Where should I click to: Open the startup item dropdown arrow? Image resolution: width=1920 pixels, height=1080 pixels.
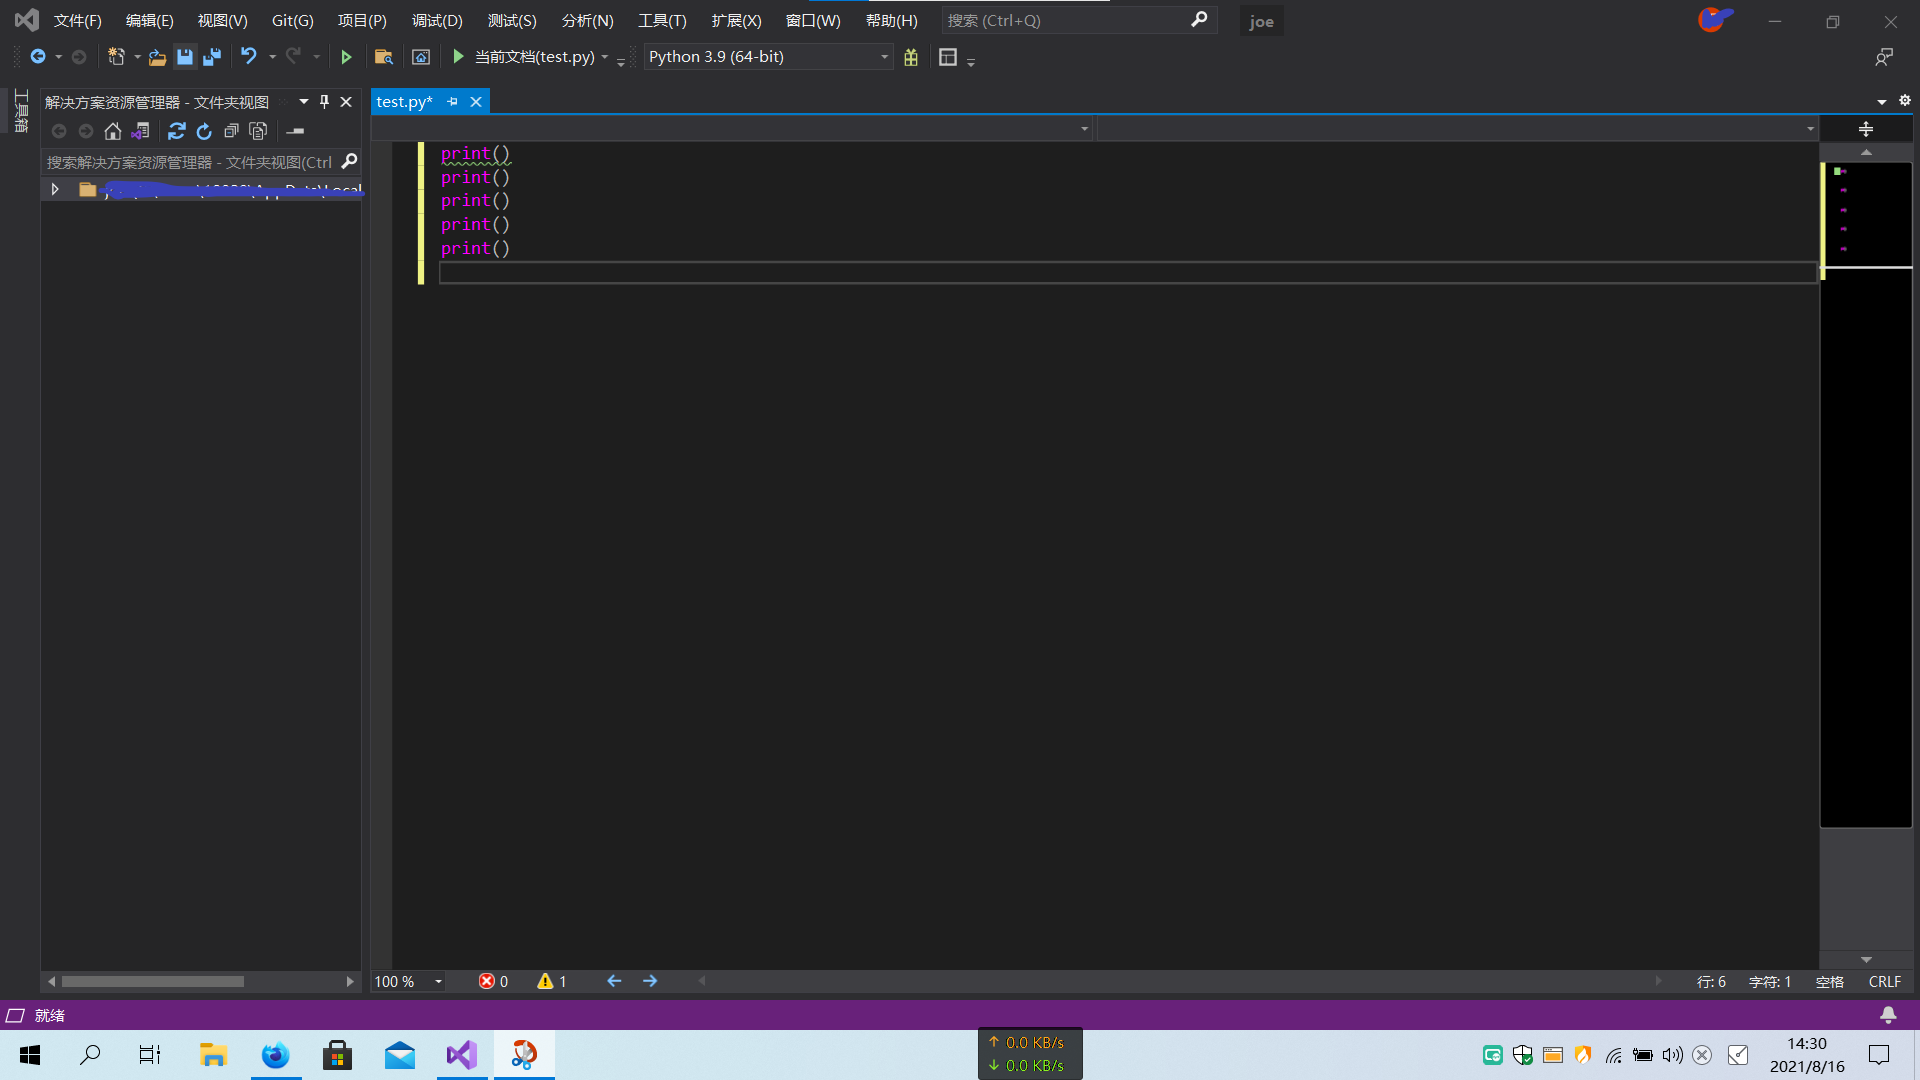click(605, 57)
